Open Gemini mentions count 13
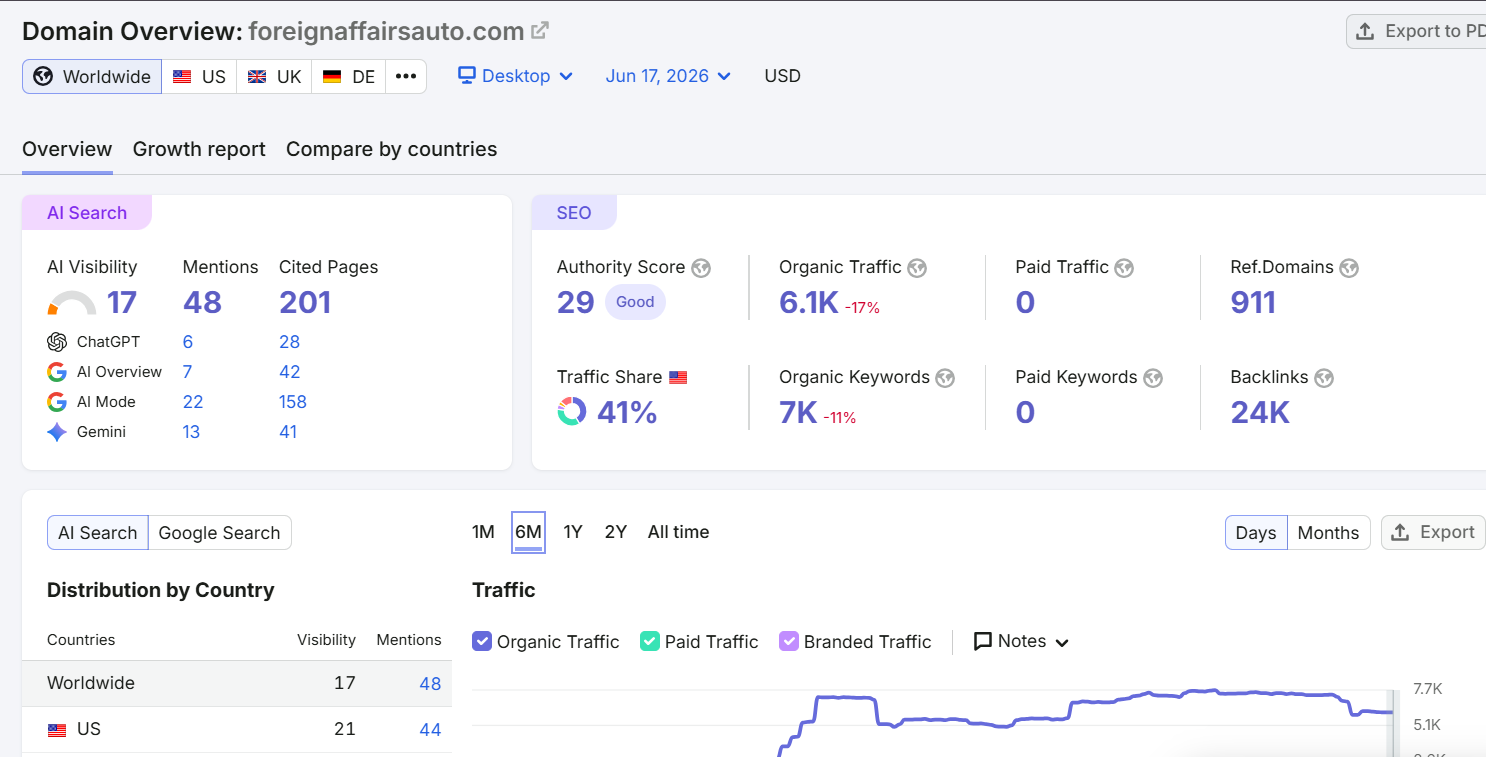Viewport: 1486px width, 757px height. [x=191, y=432]
